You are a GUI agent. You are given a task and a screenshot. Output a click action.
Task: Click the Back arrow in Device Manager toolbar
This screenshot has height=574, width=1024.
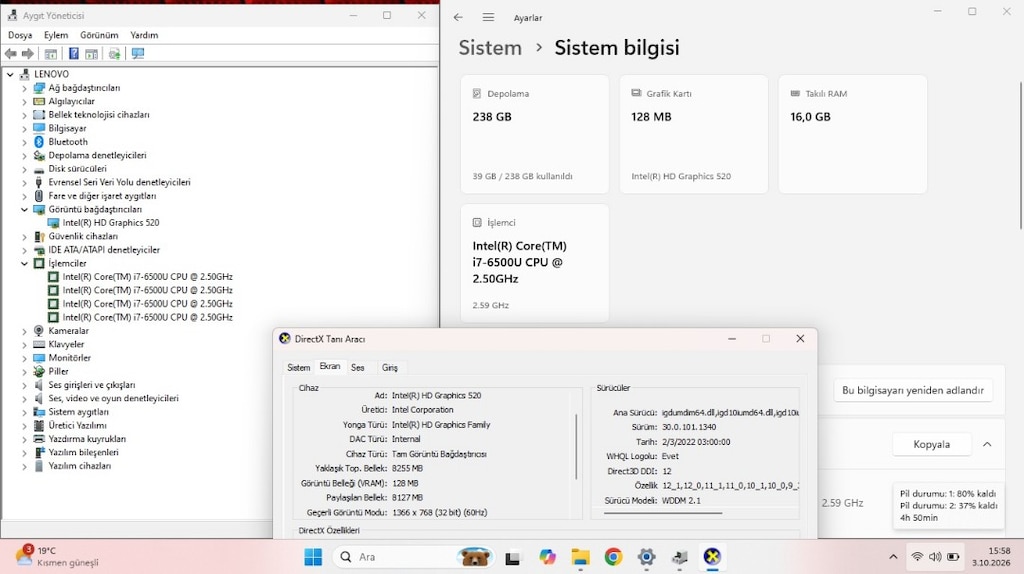point(10,54)
